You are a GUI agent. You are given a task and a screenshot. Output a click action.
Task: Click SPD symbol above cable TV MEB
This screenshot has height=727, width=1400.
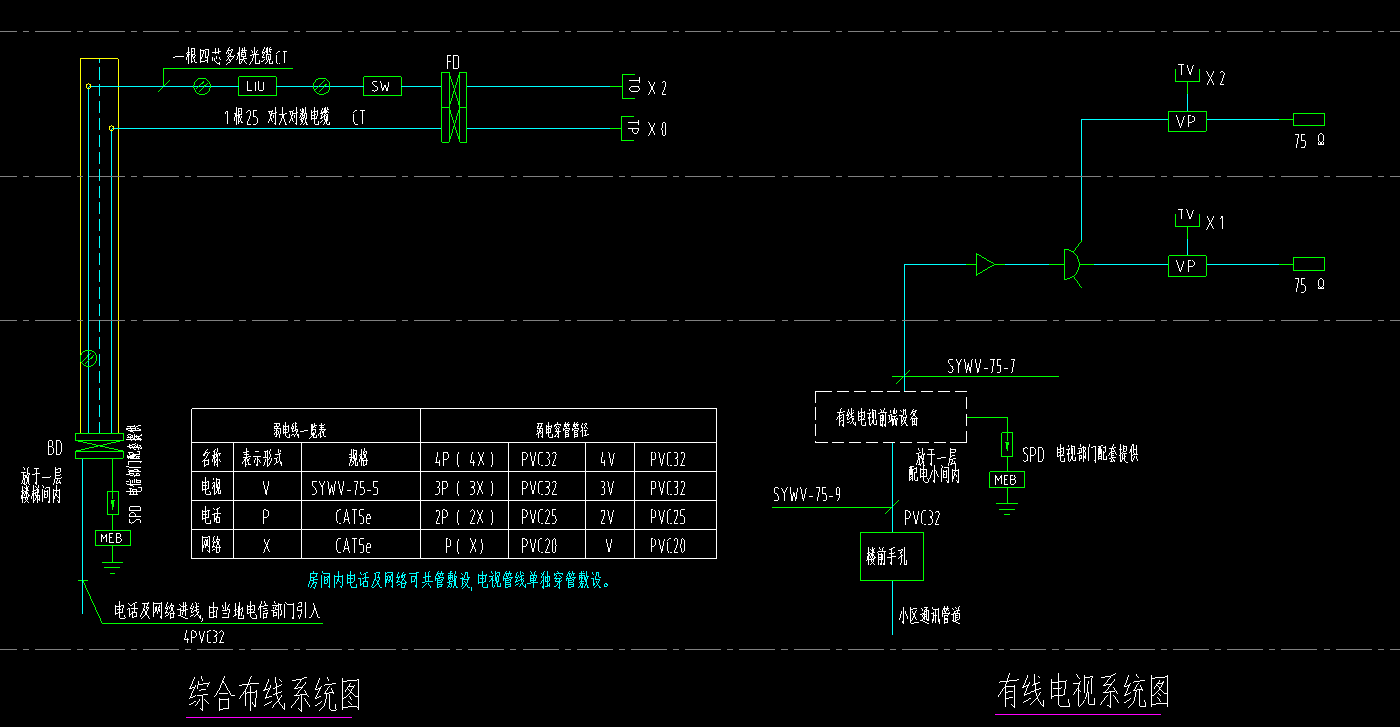pyautogui.click(x=1007, y=443)
